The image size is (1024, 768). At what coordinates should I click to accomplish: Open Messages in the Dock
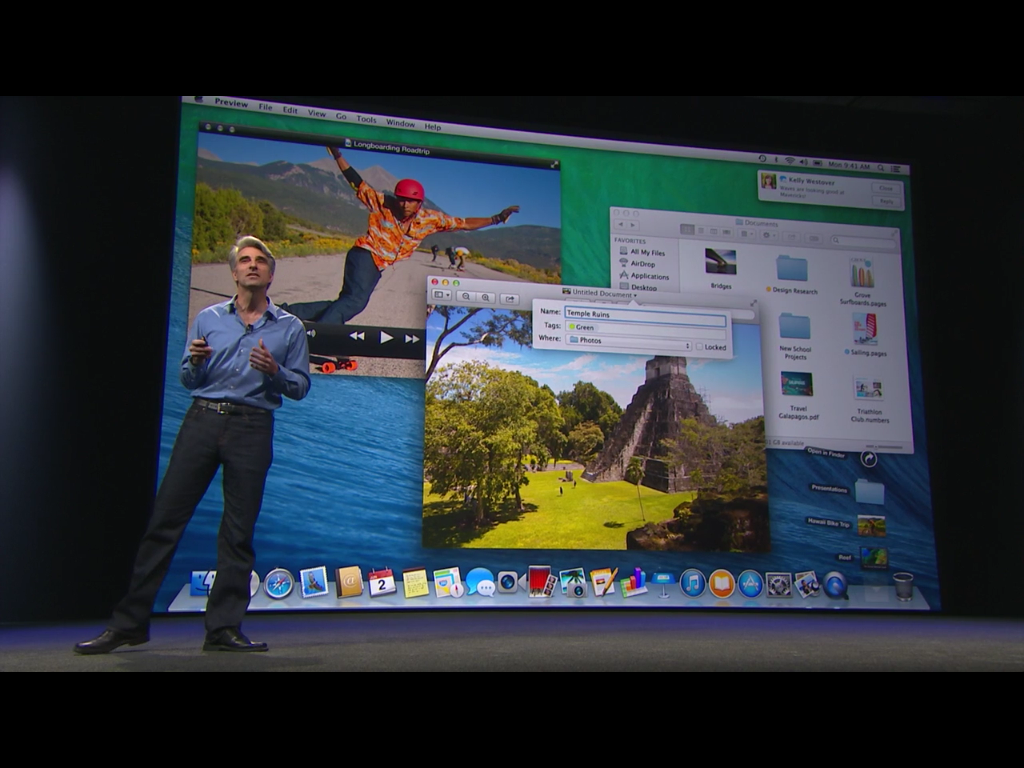pyautogui.click(x=481, y=583)
